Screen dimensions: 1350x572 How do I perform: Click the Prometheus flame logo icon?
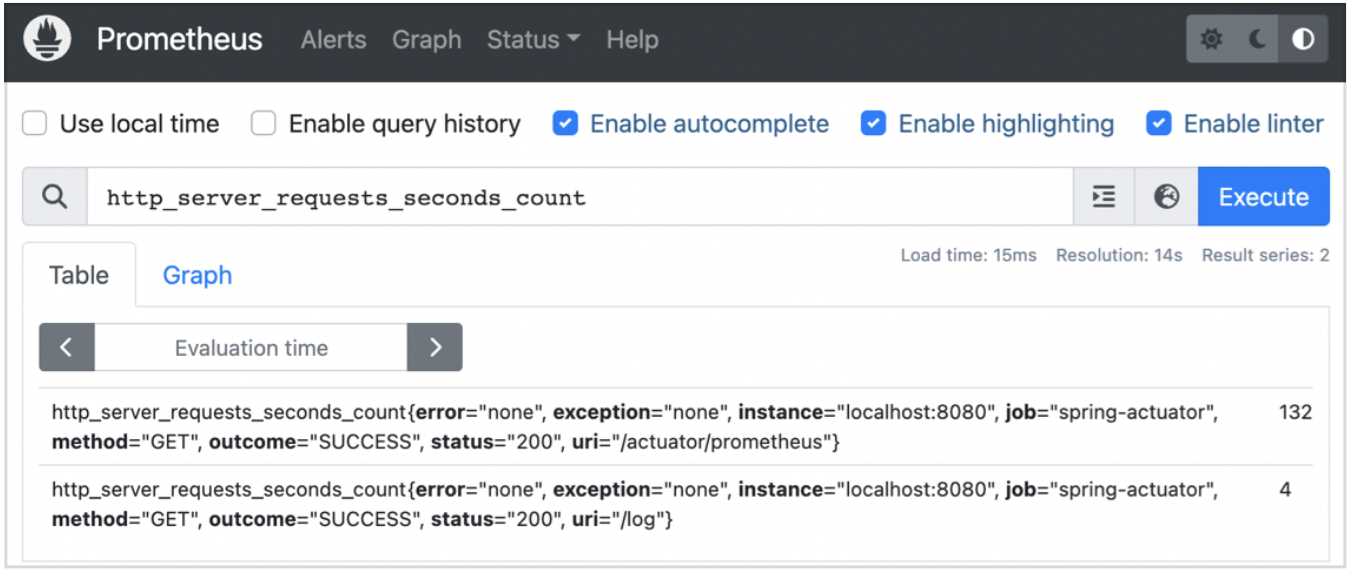click(47, 40)
